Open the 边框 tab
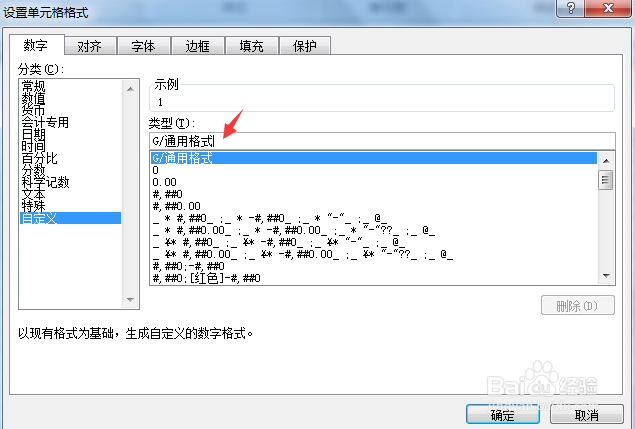This screenshot has width=635, height=429. click(x=198, y=46)
